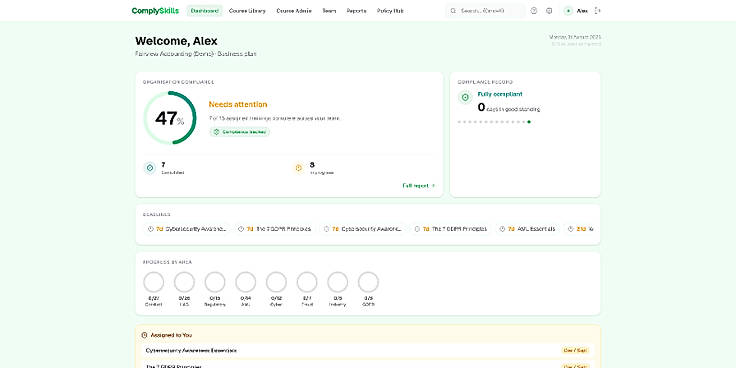The image size is (736, 368).
Task: Click Due / Start badge on Cybersecurity row
Action: click(x=575, y=350)
